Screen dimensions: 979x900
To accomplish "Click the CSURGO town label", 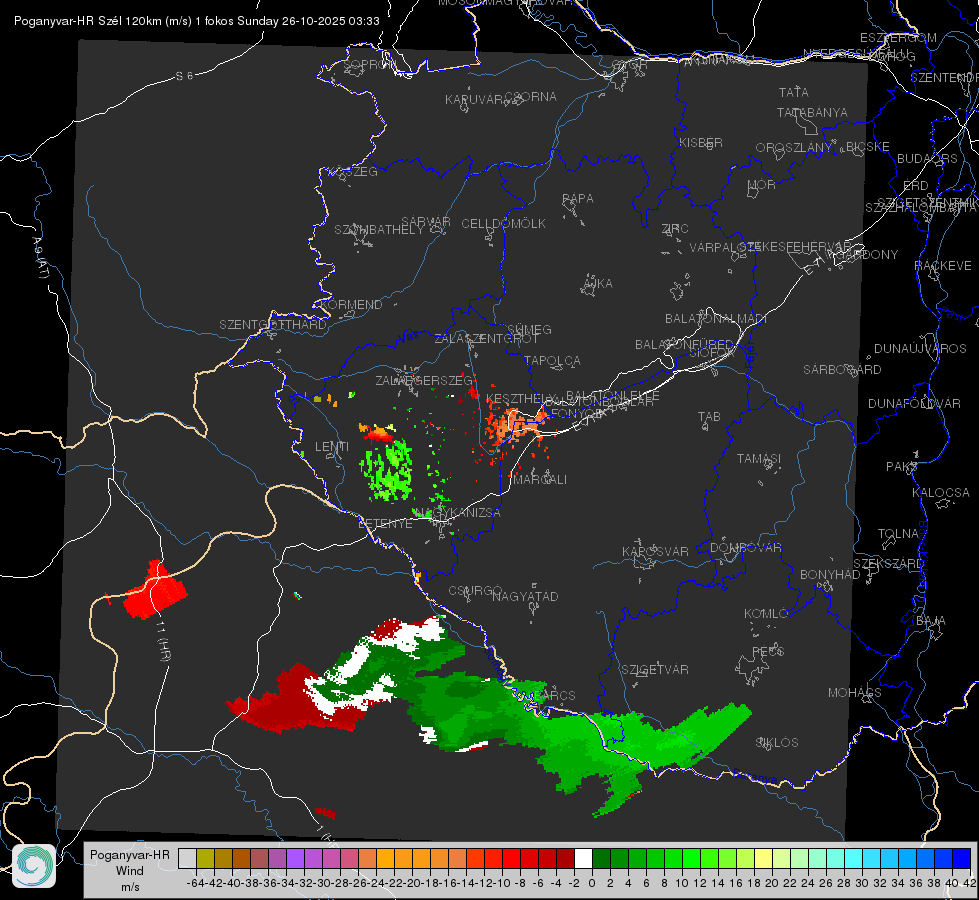I will 475,591.
